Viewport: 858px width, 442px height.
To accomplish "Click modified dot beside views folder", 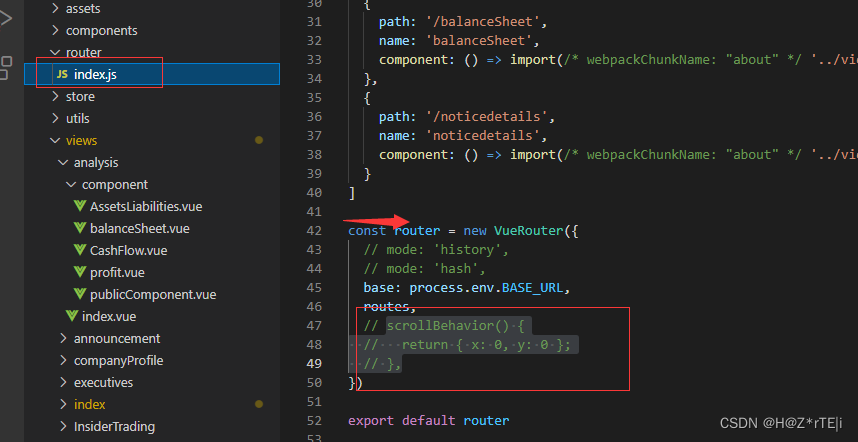I will 259,140.
